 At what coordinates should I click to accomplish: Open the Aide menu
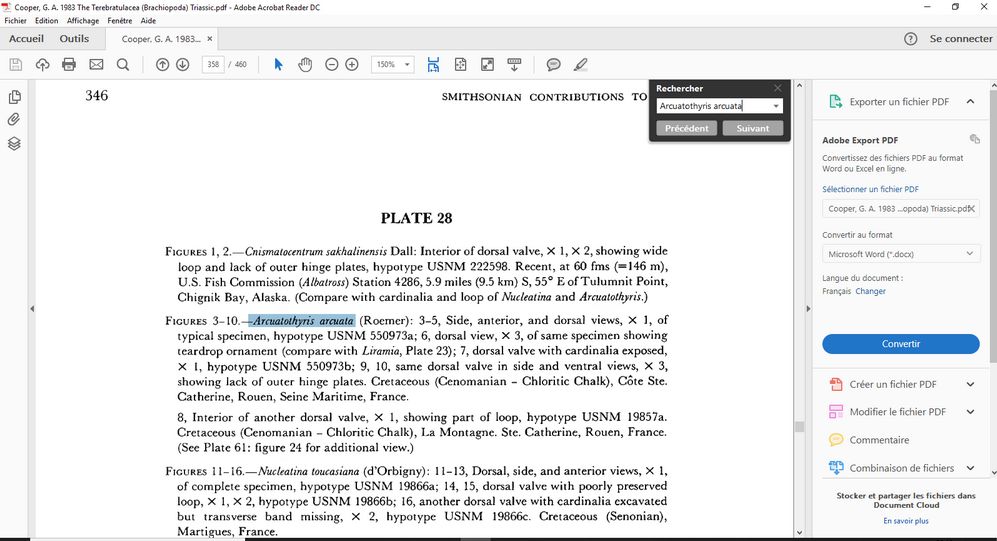tap(148, 20)
